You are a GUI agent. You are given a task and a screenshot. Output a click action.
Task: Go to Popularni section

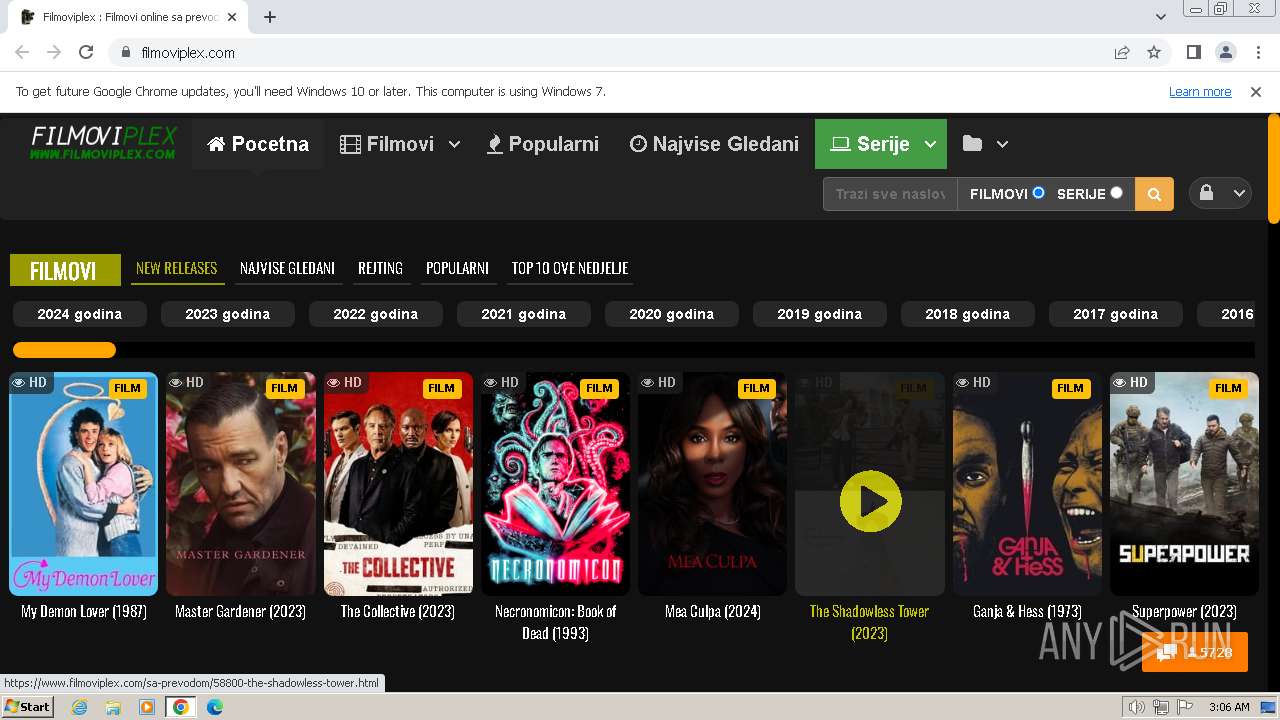click(x=543, y=144)
